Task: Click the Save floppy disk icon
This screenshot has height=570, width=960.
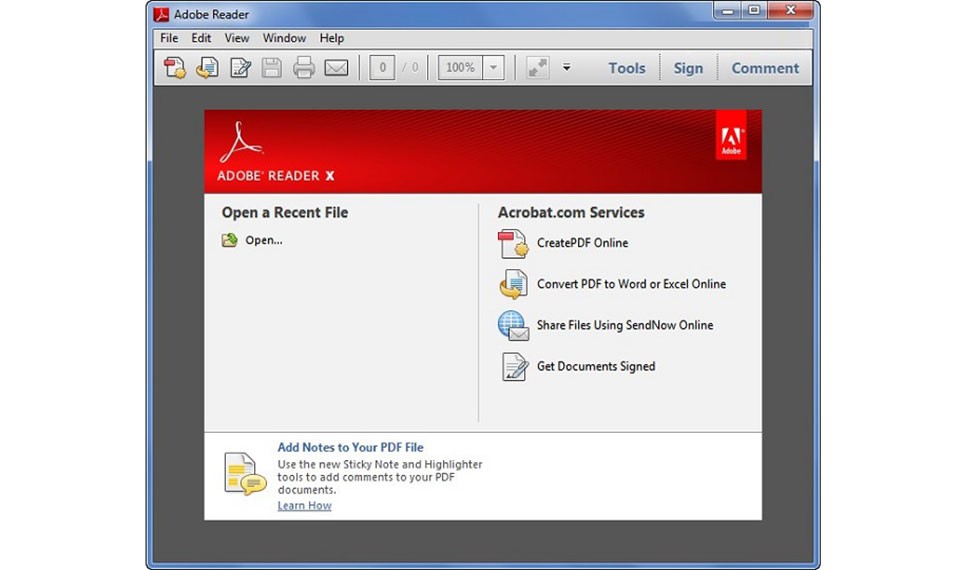Action: (x=272, y=67)
